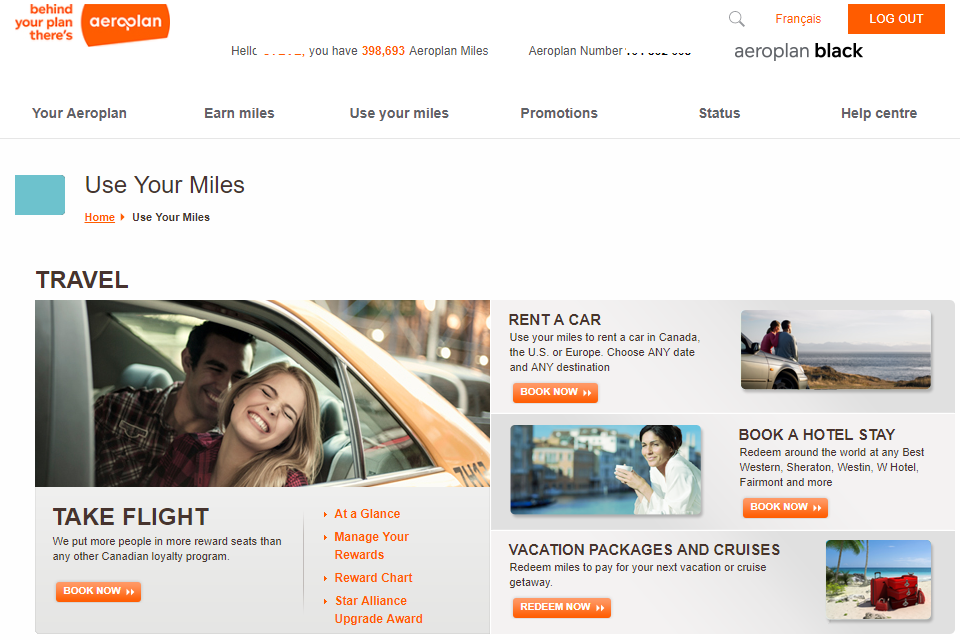Open the Help centre menu
The height and width of the screenshot is (640, 960).
pyautogui.click(x=879, y=113)
